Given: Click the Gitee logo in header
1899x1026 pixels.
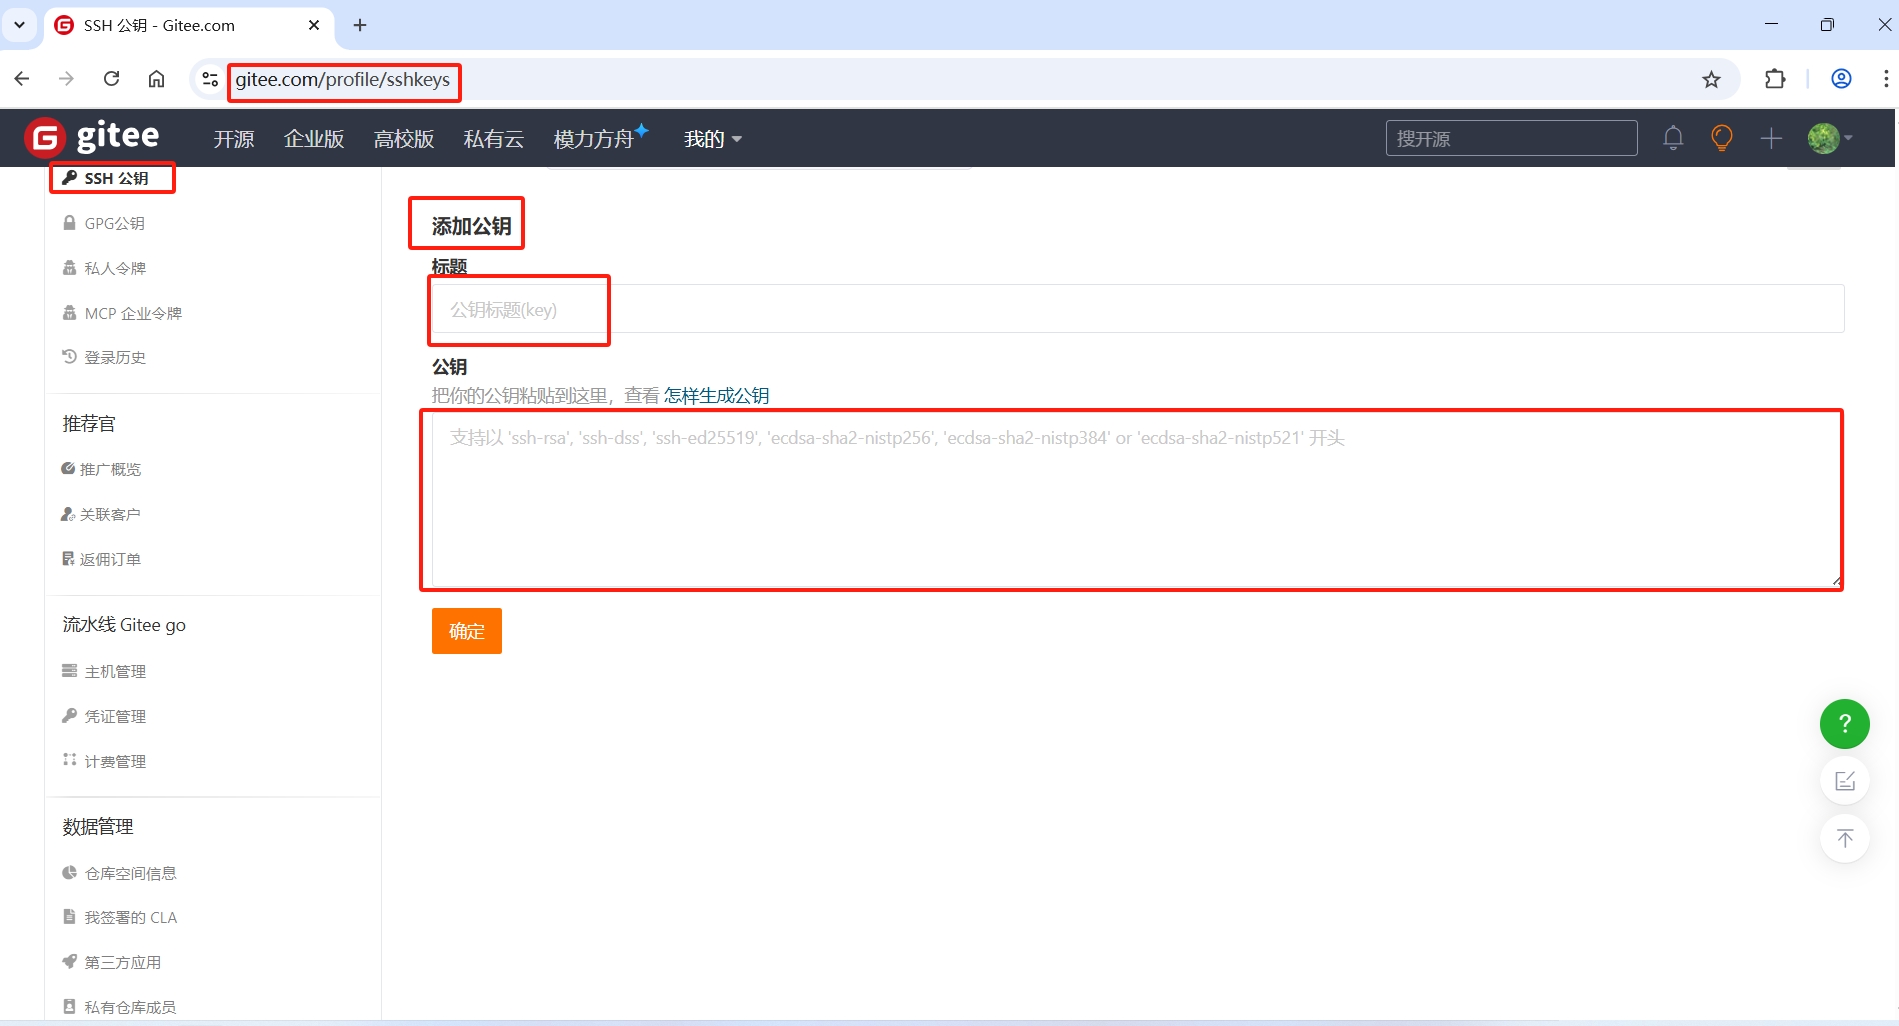Looking at the screenshot, I should 92,138.
